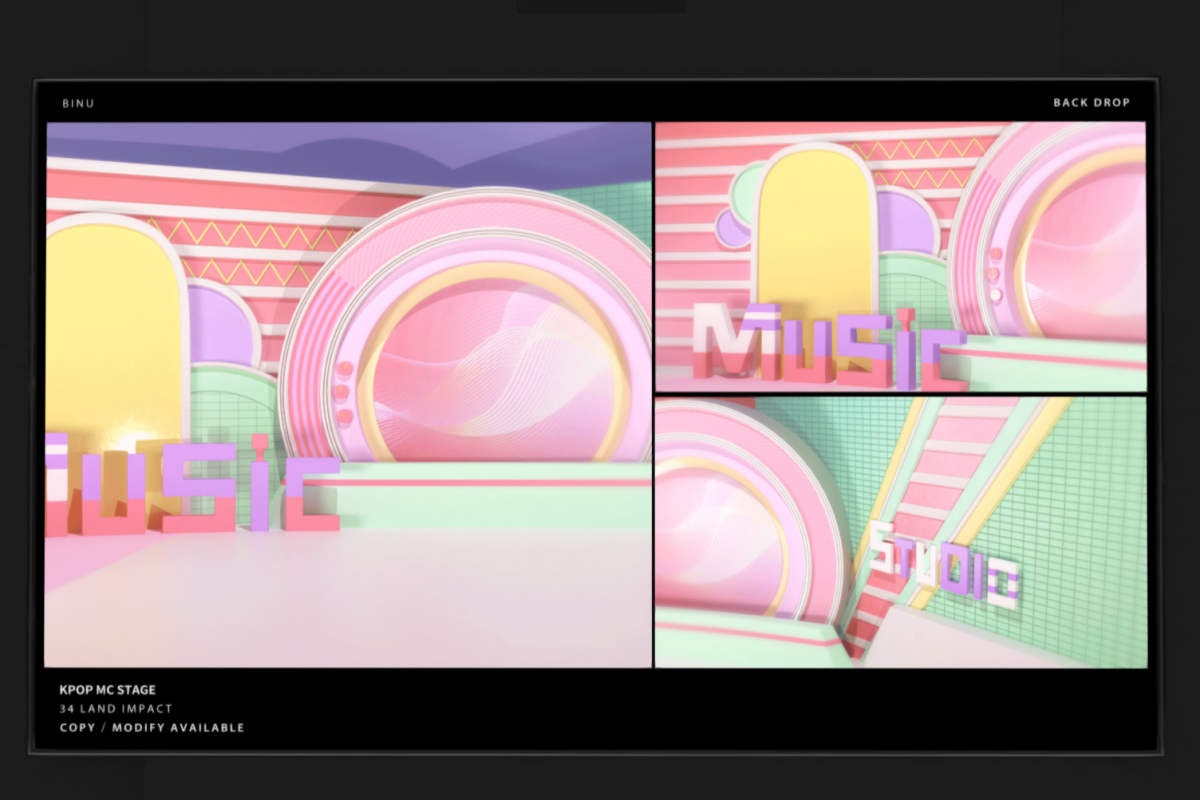Click the STUDIO block letters sign

click(x=943, y=565)
